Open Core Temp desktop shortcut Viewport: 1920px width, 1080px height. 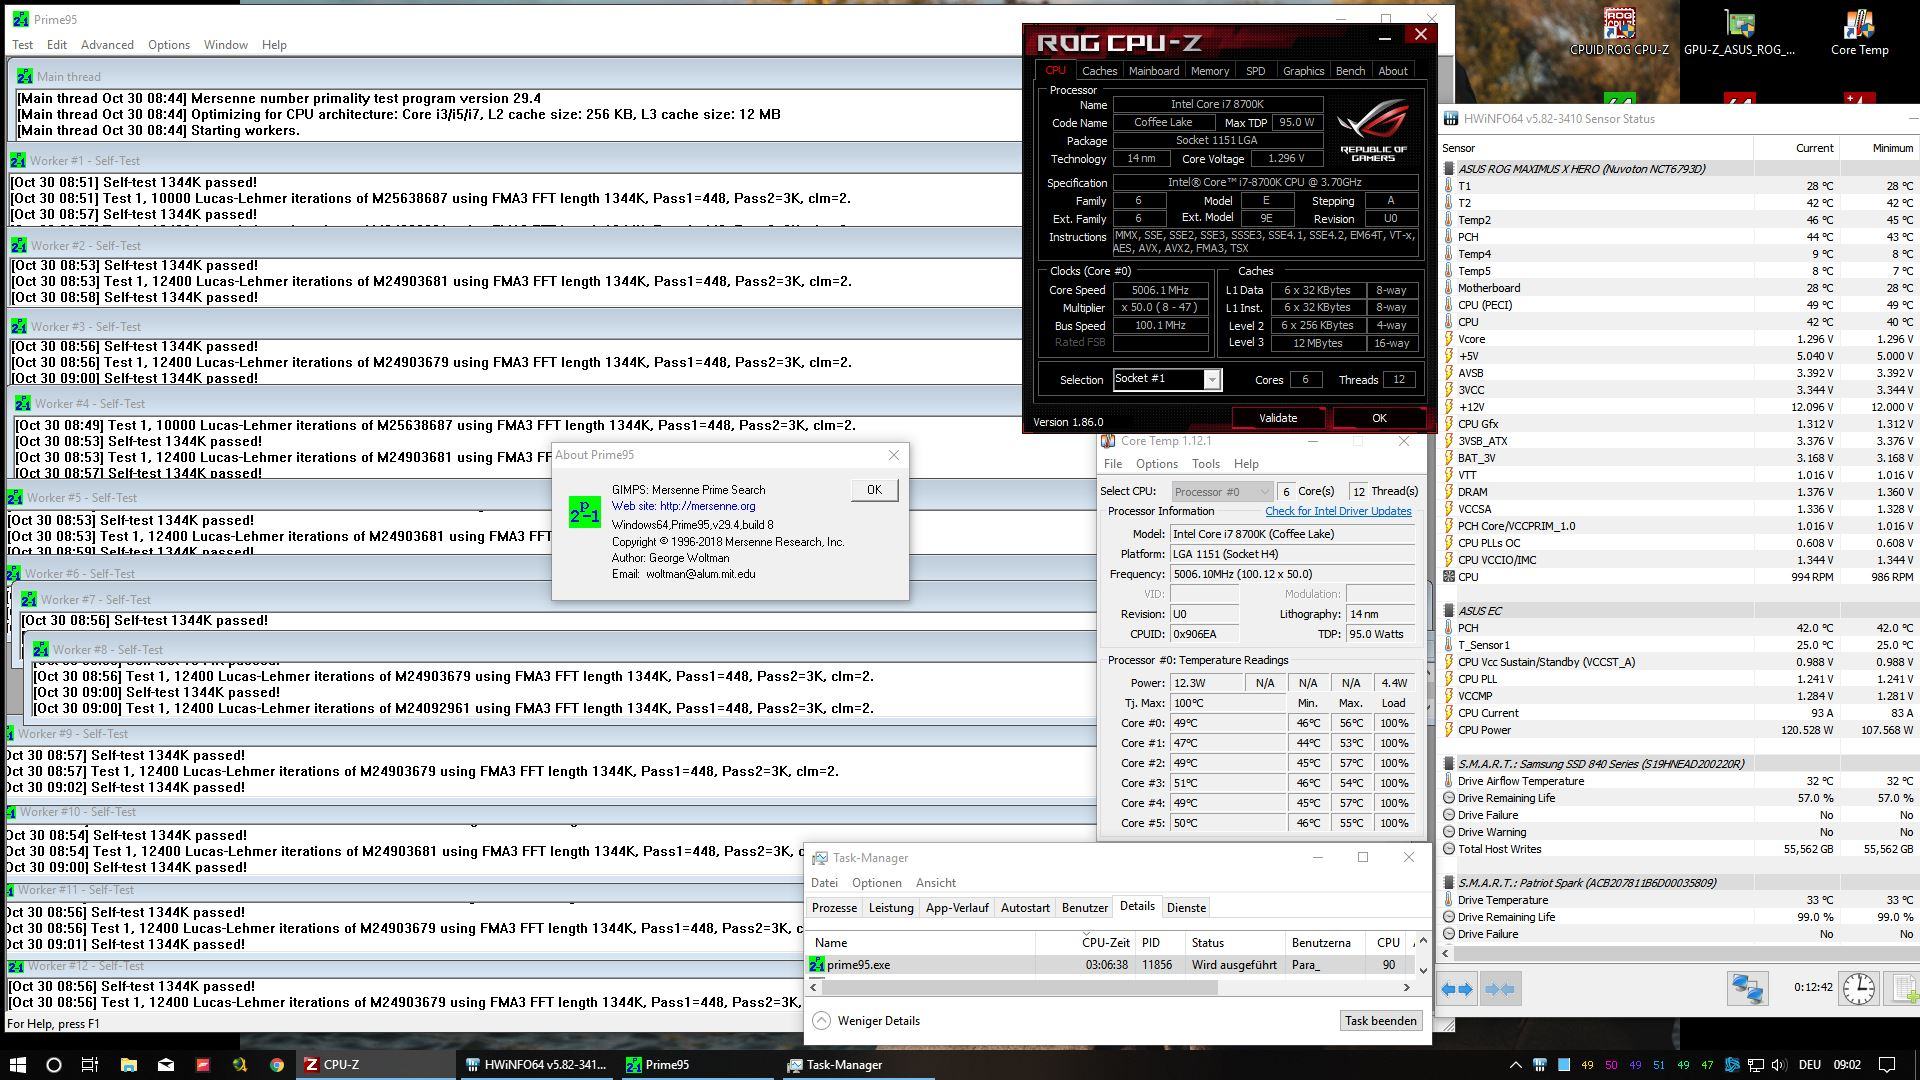[x=1859, y=32]
